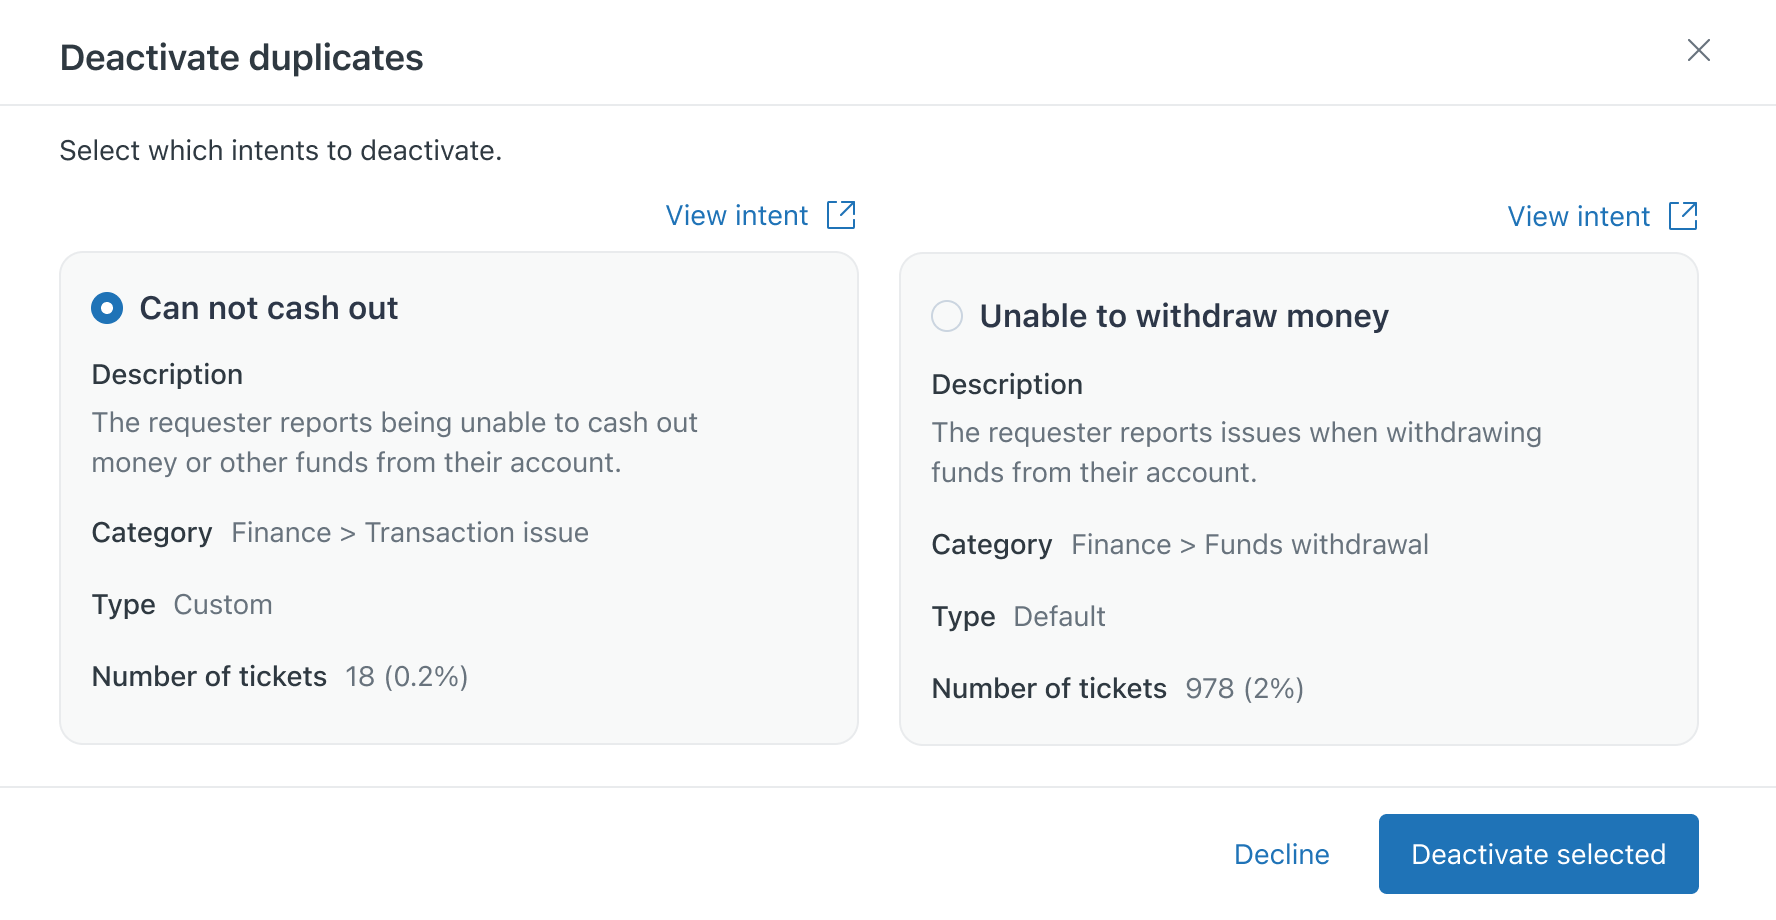The width and height of the screenshot is (1776, 920).
Task: Click the 978 (2%) ticket count
Action: (1244, 689)
